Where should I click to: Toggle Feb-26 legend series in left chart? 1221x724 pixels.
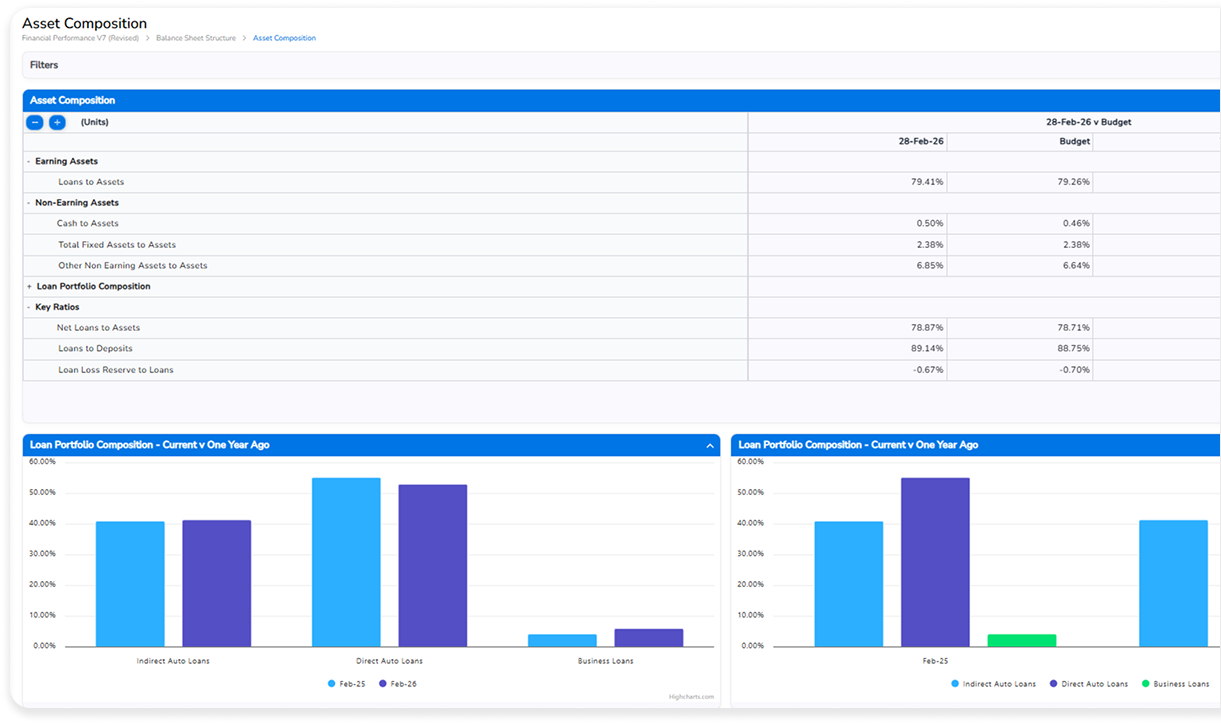coord(397,684)
